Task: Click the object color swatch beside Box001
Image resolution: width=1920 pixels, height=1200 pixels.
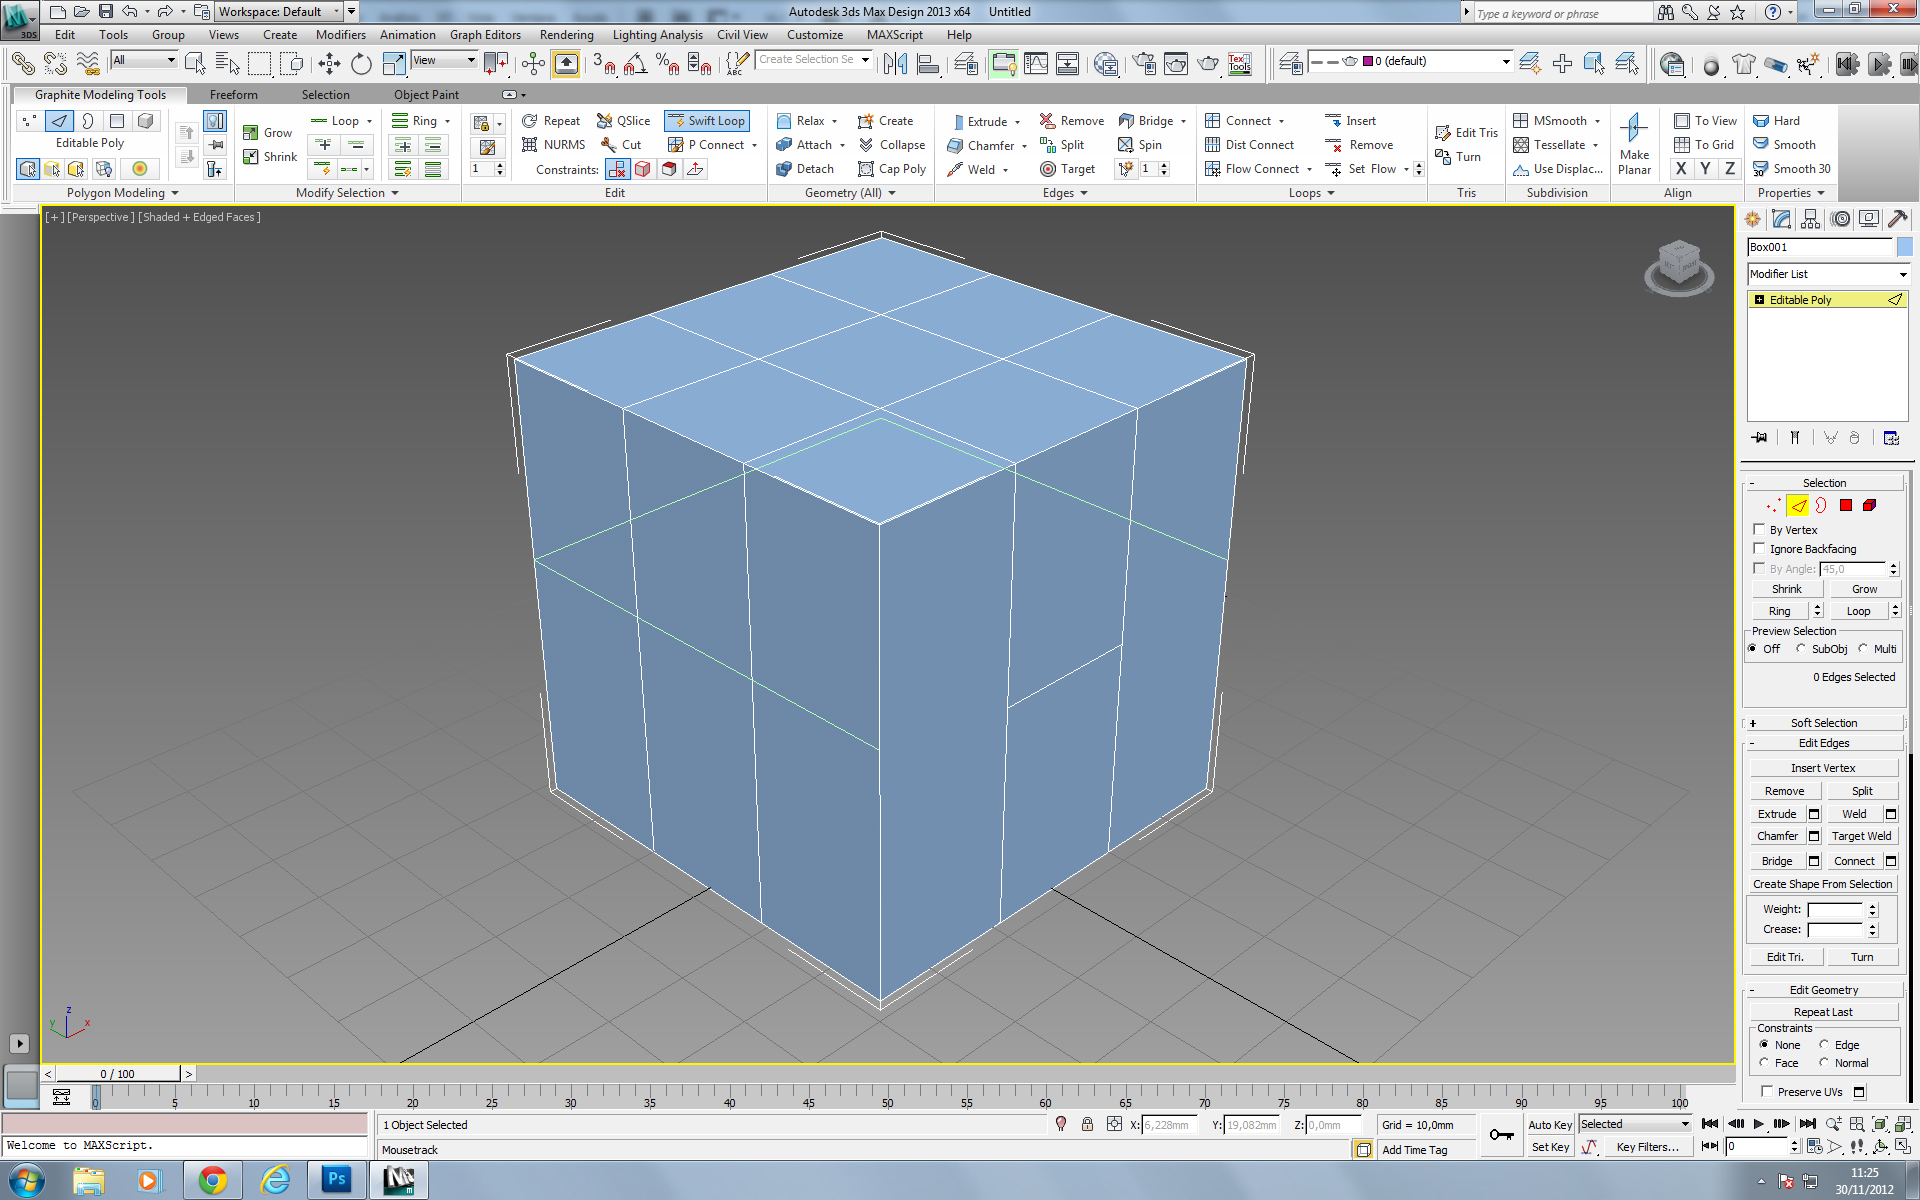Action: click(1904, 247)
